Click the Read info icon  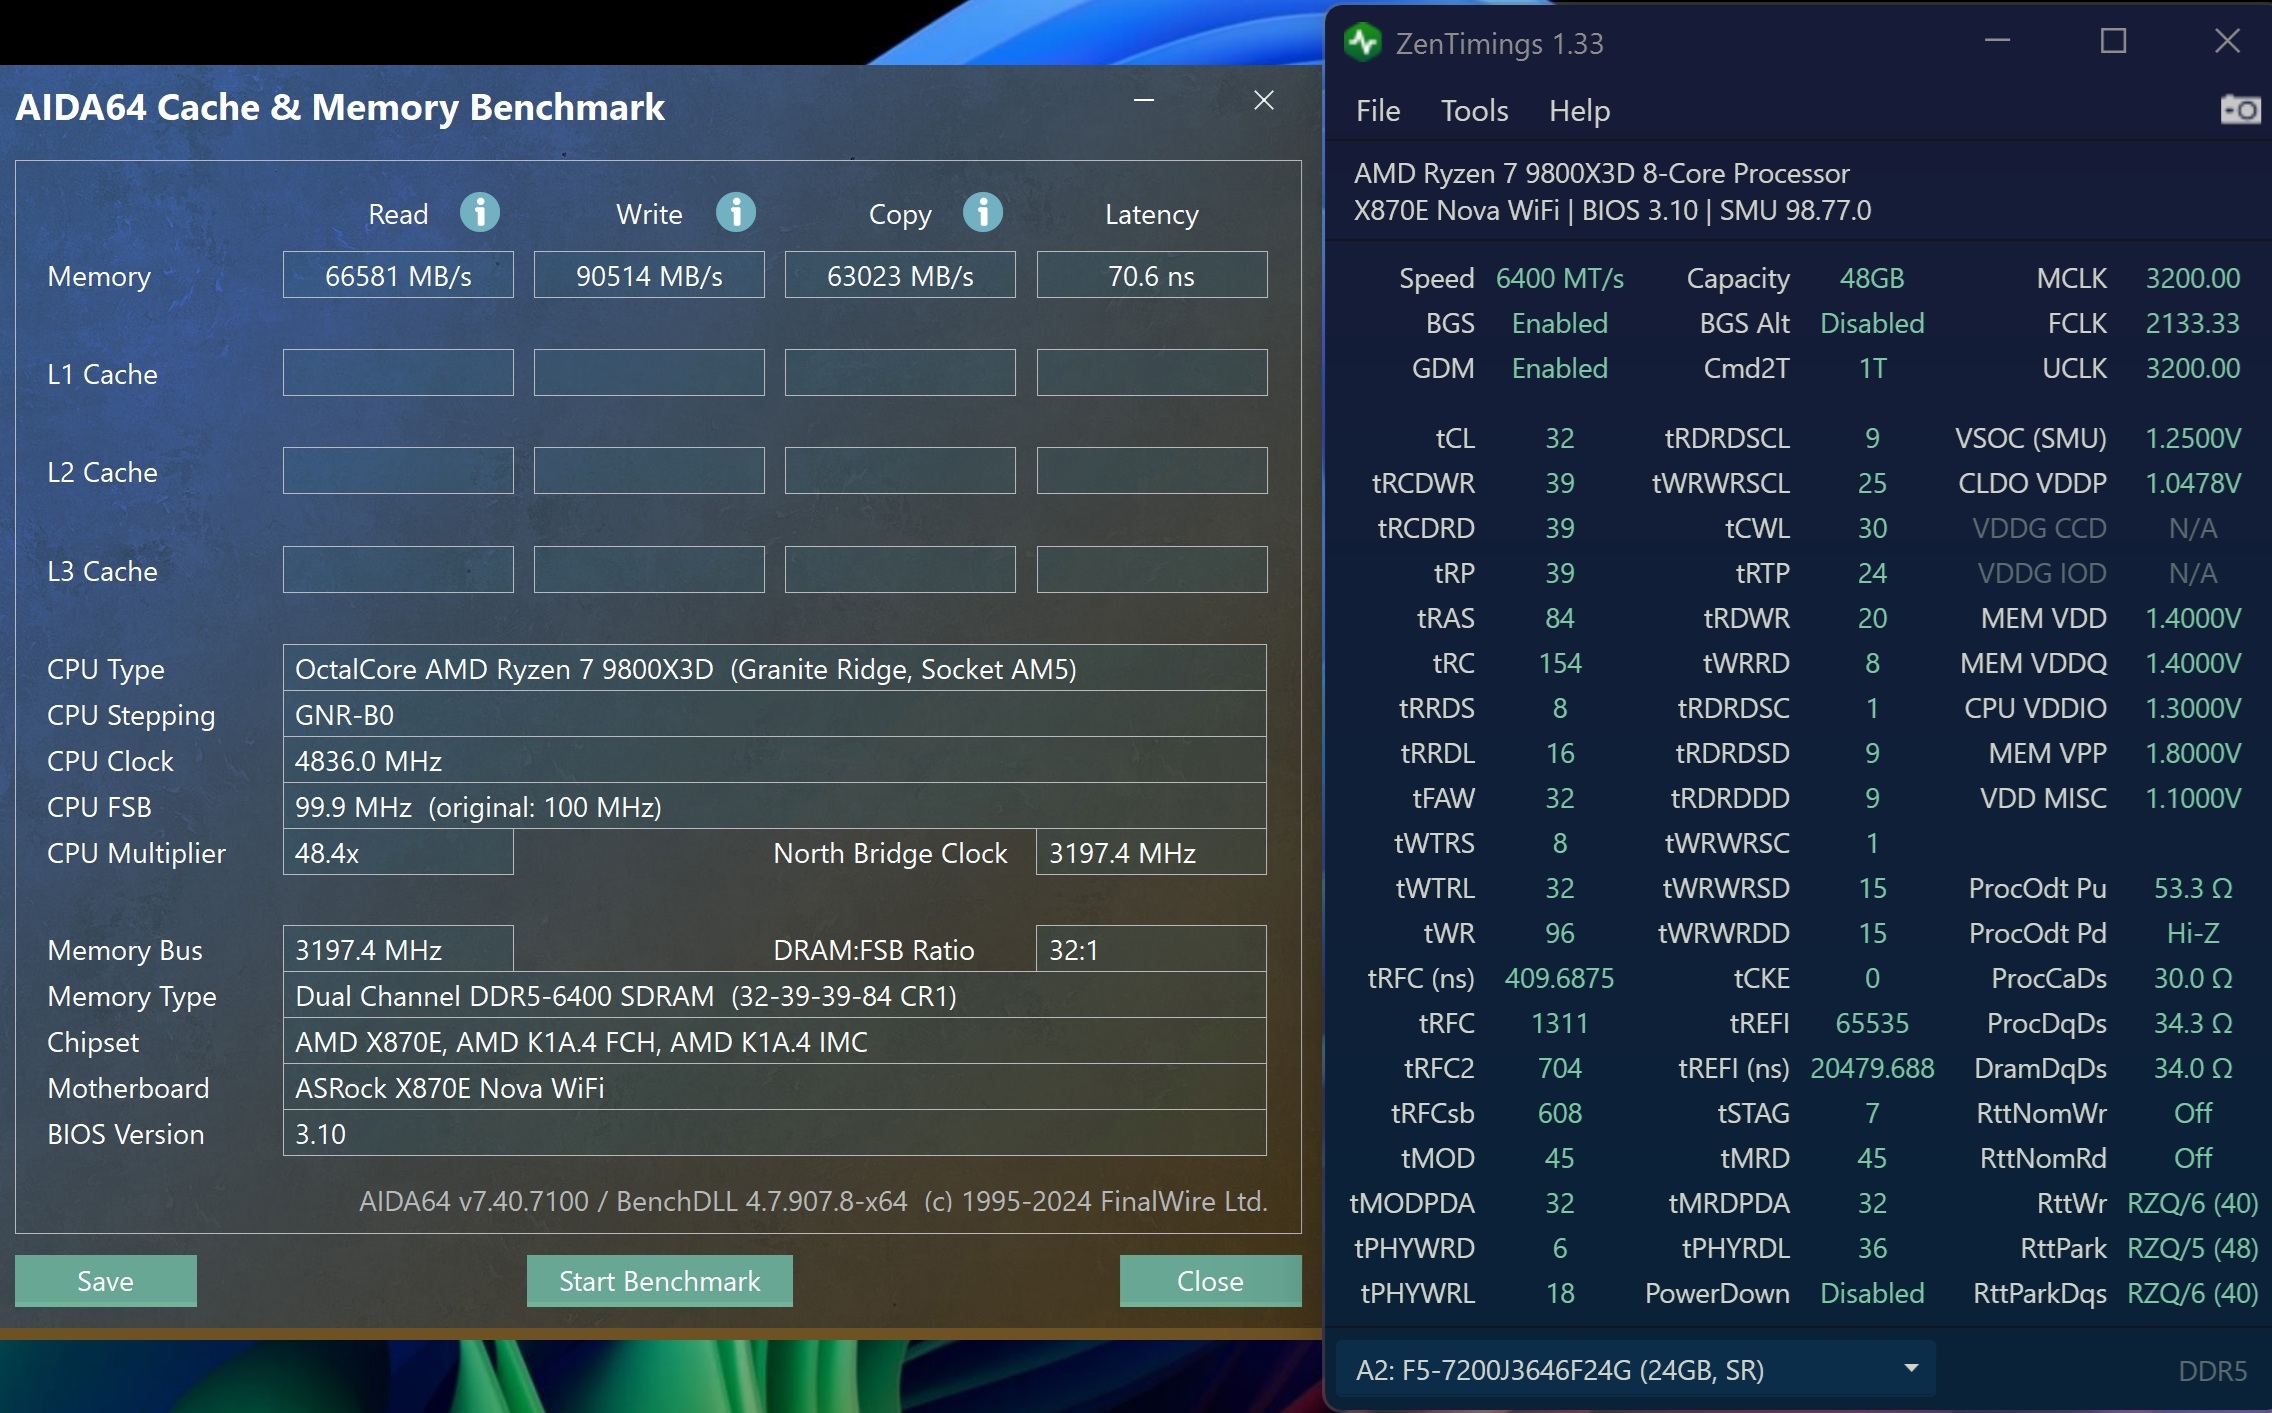(x=480, y=213)
